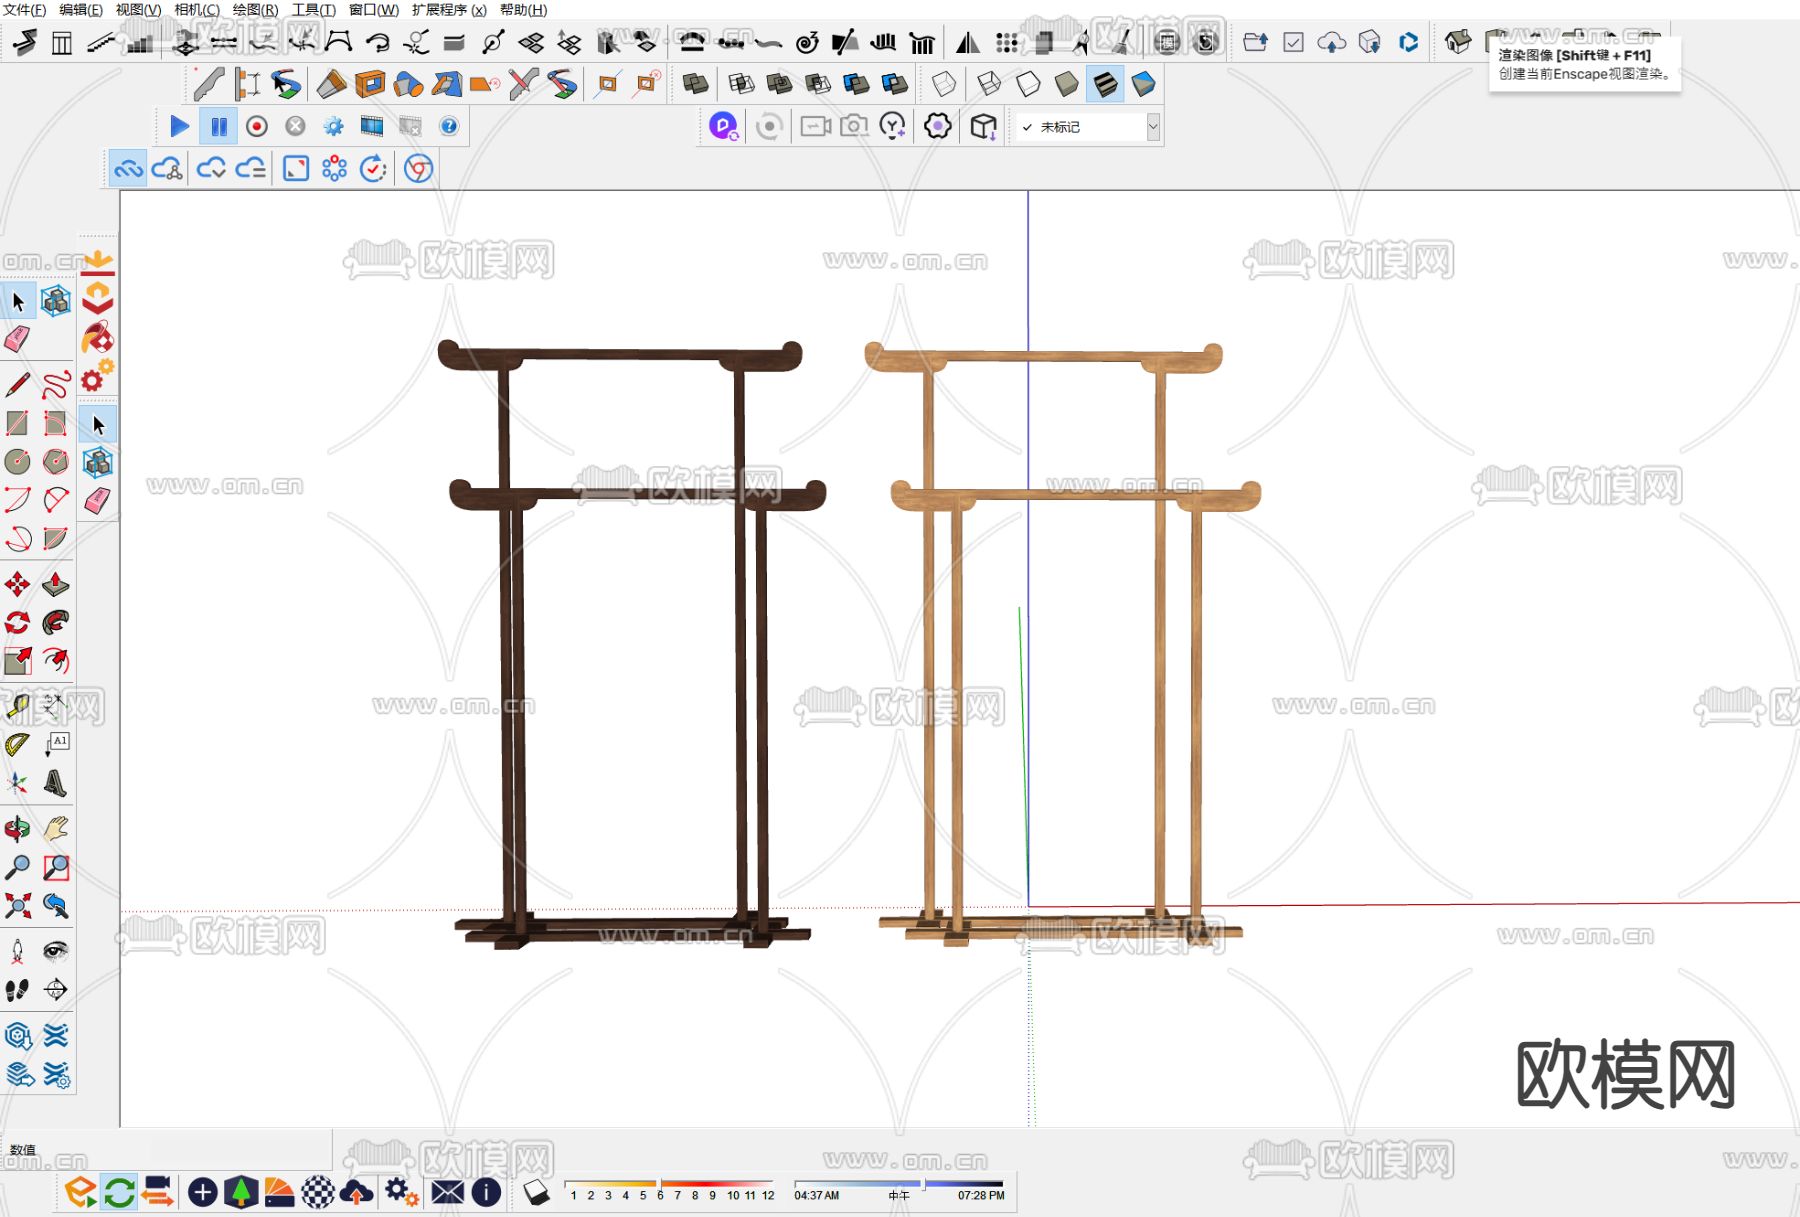
Task: Click the Zoom Extents icon
Action: pyautogui.click(x=17, y=906)
